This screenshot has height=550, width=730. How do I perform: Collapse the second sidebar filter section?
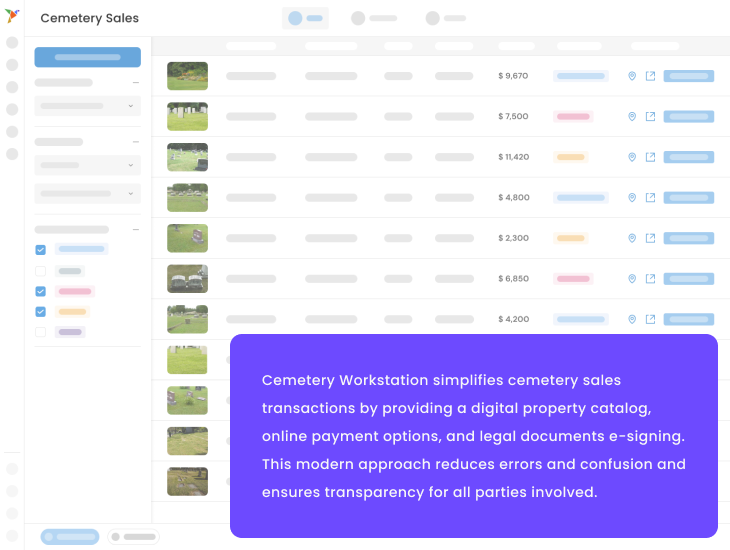point(135,142)
